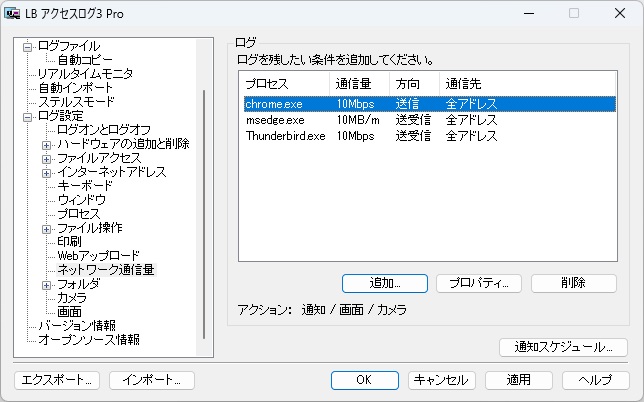Screen dimensions: 644x402
Task: Open オープンソース情報 page
Action: pos(89,340)
